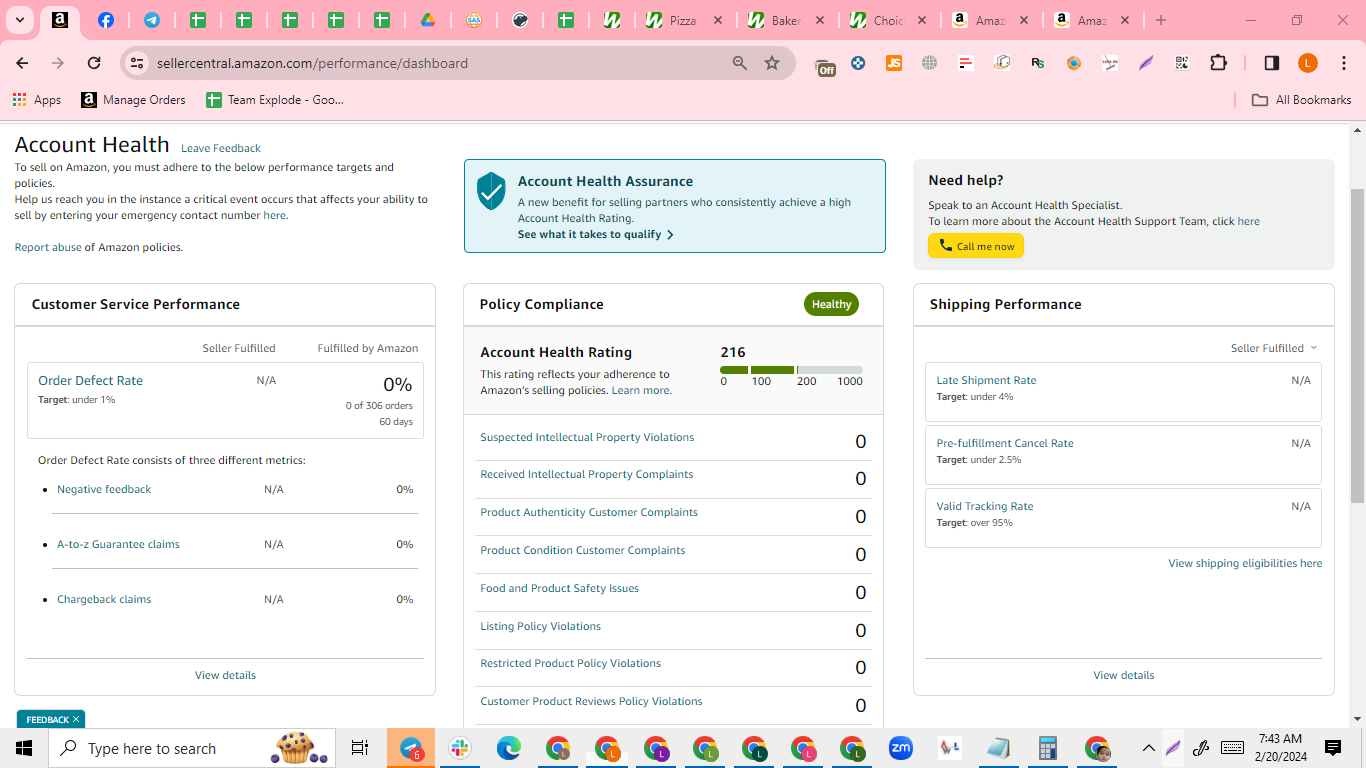This screenshot has height=768, width=1366.
Task: View details under Customer Service Performance
Action: coord(225,675)
